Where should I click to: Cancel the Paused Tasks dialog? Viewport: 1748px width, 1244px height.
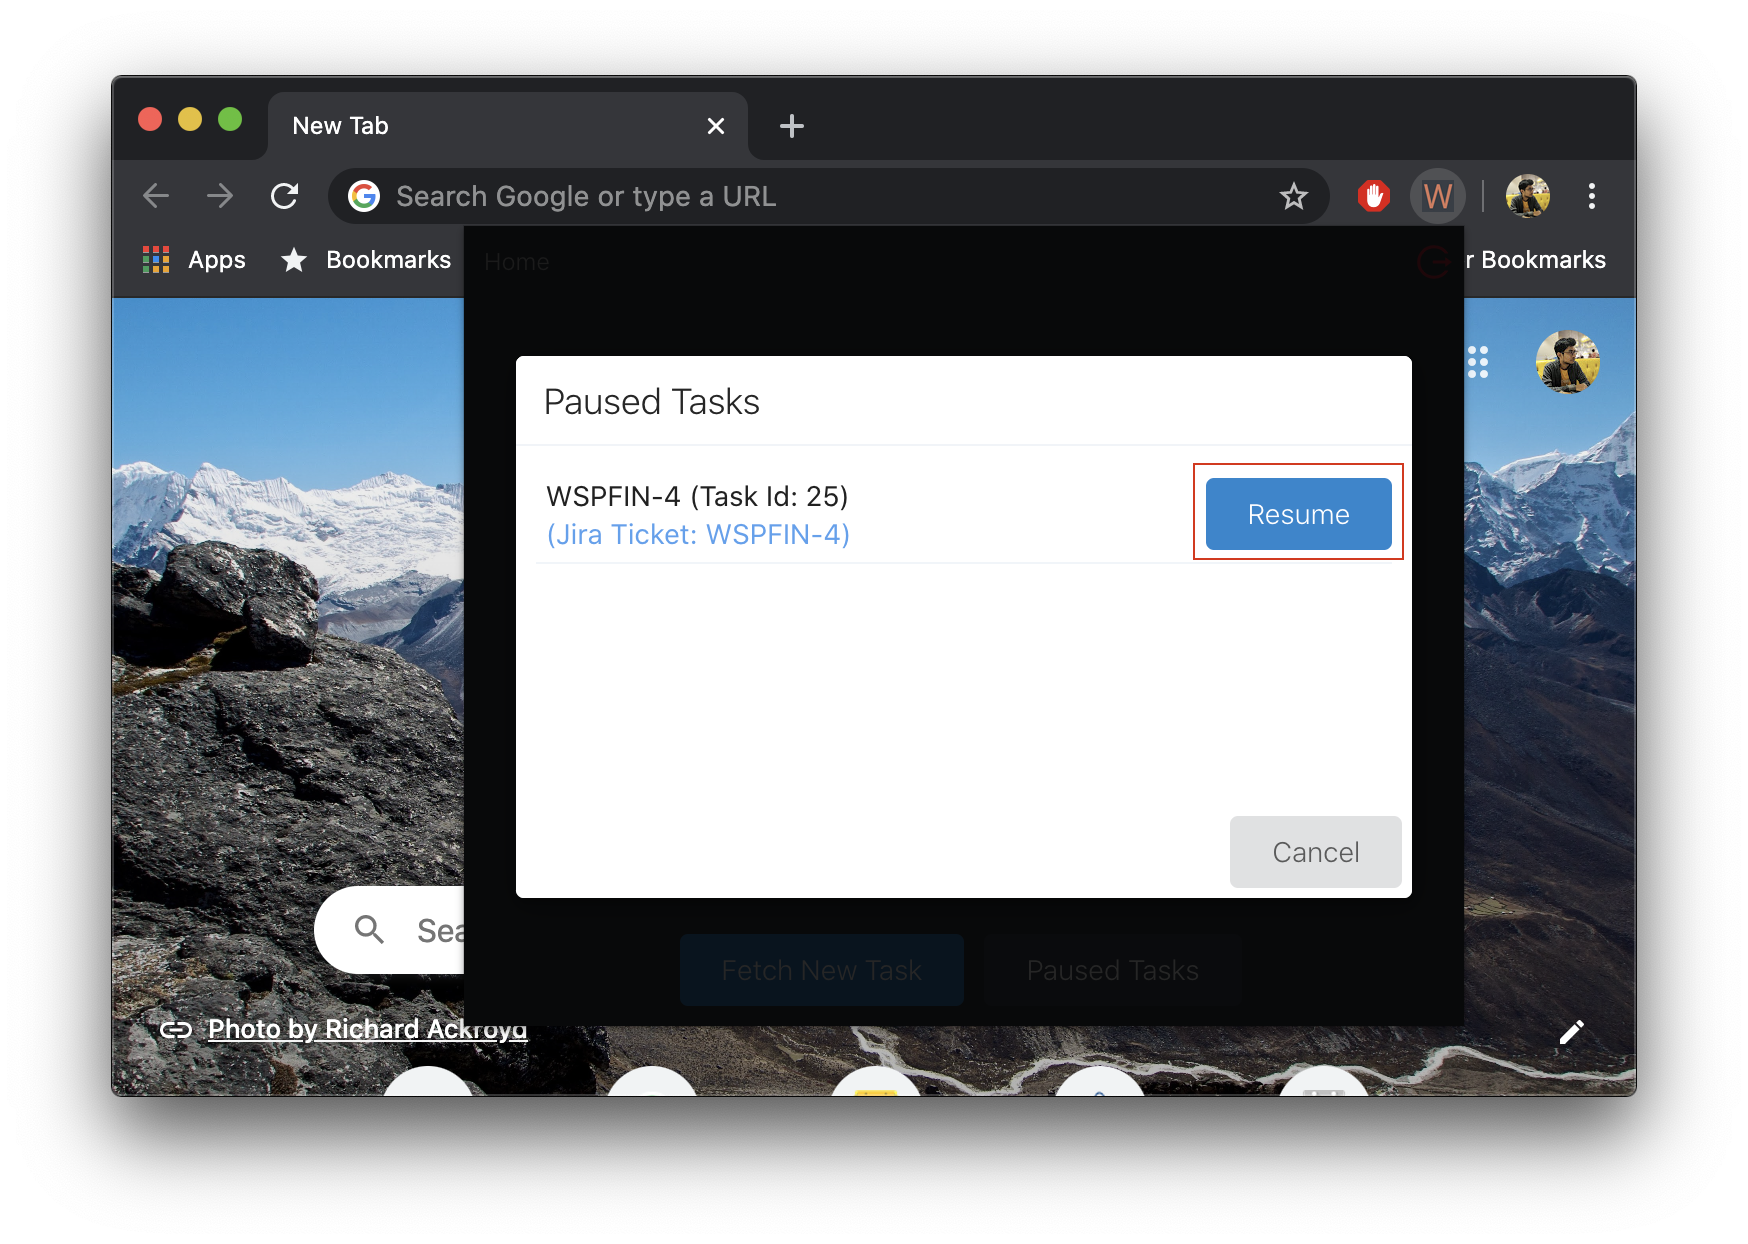coord(1315,852)
